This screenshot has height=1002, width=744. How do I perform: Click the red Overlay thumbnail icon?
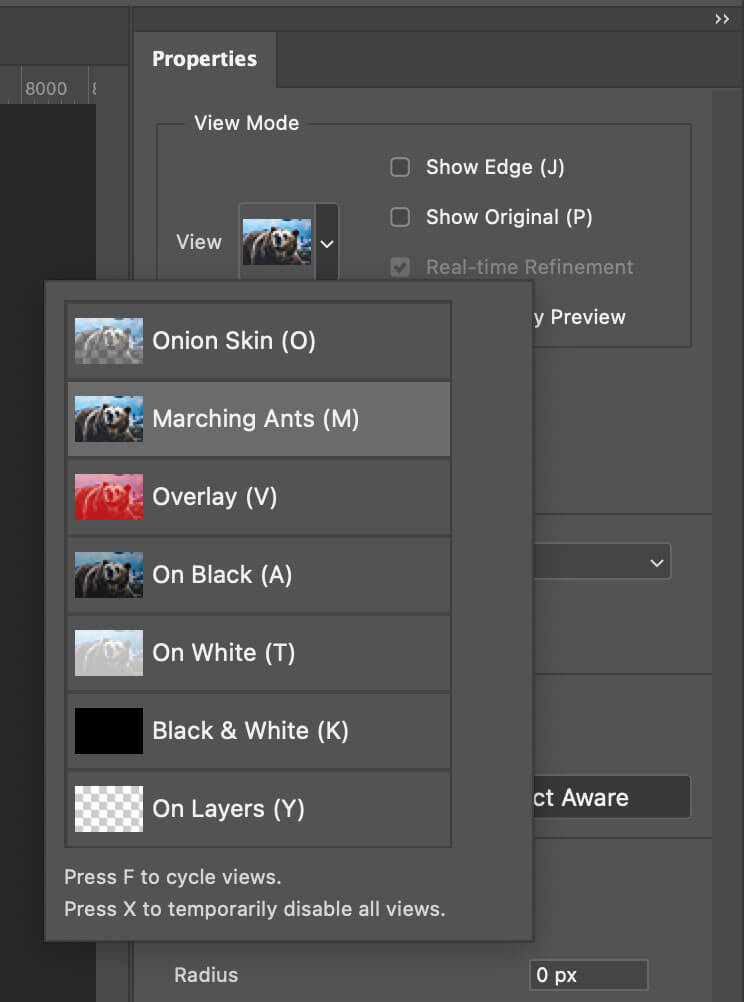[109, 497]
